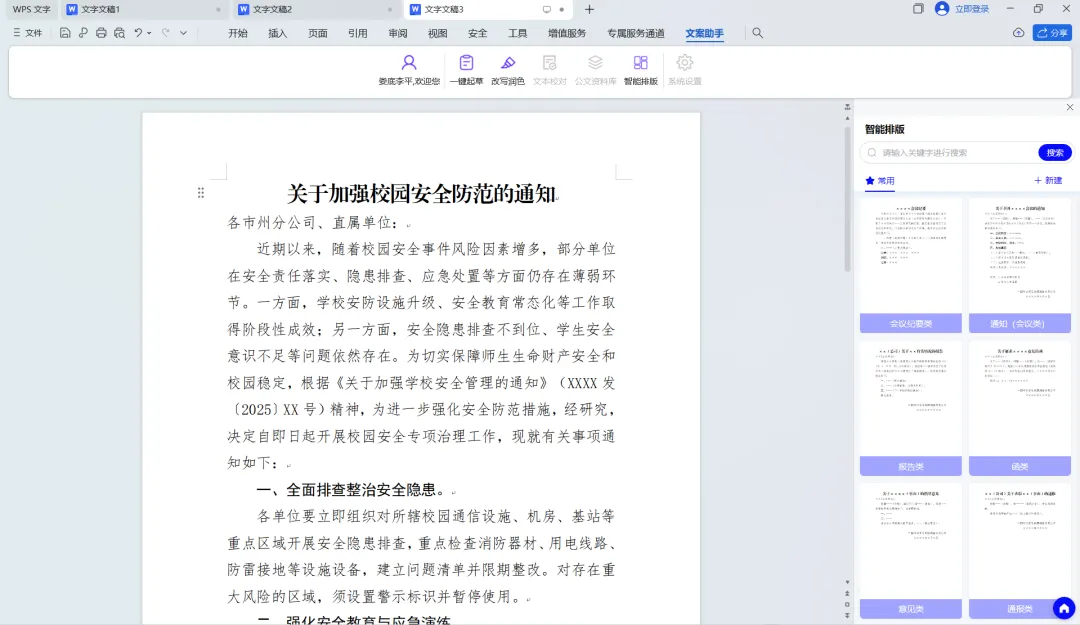
Task: Select the 文案助手 ribbon tab
Action: point(704,33)
